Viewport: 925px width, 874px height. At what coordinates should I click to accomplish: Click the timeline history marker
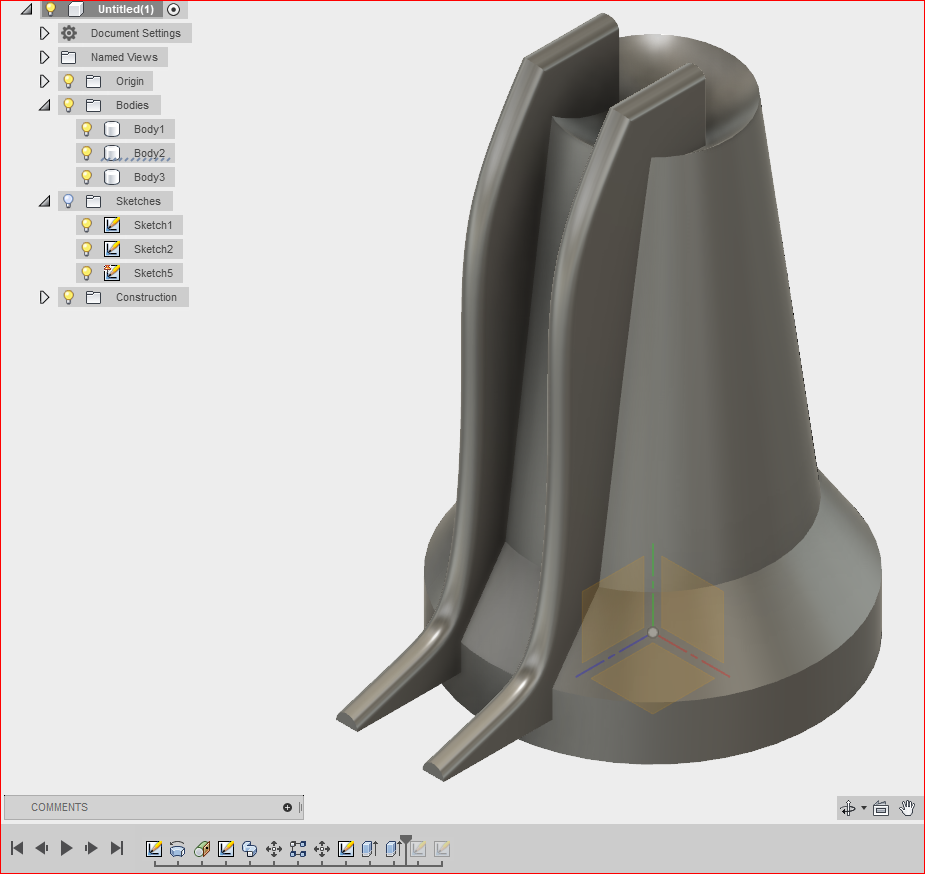pyautogui.click(x=406, y=839)
